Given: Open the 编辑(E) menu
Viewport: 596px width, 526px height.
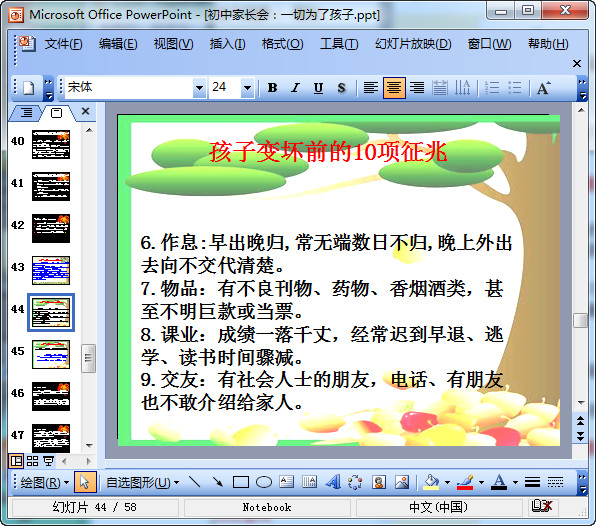Looking at the screenshot, I should click(118, 44).
